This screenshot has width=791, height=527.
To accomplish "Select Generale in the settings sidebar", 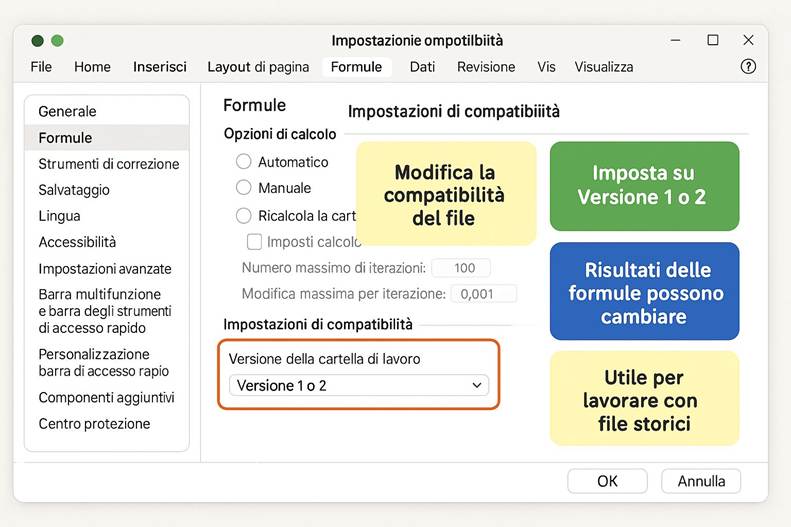I will (67, 111).
